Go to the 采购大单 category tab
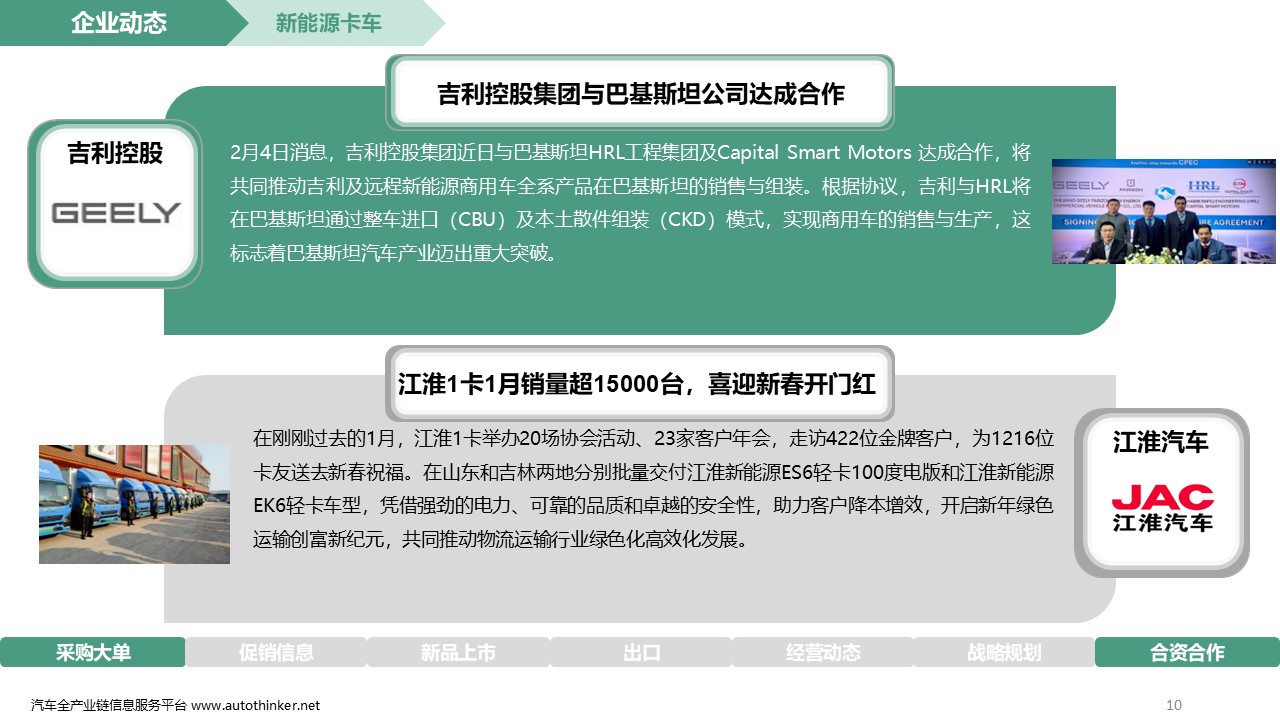The image size is (1280, 720). click(93, 652)
